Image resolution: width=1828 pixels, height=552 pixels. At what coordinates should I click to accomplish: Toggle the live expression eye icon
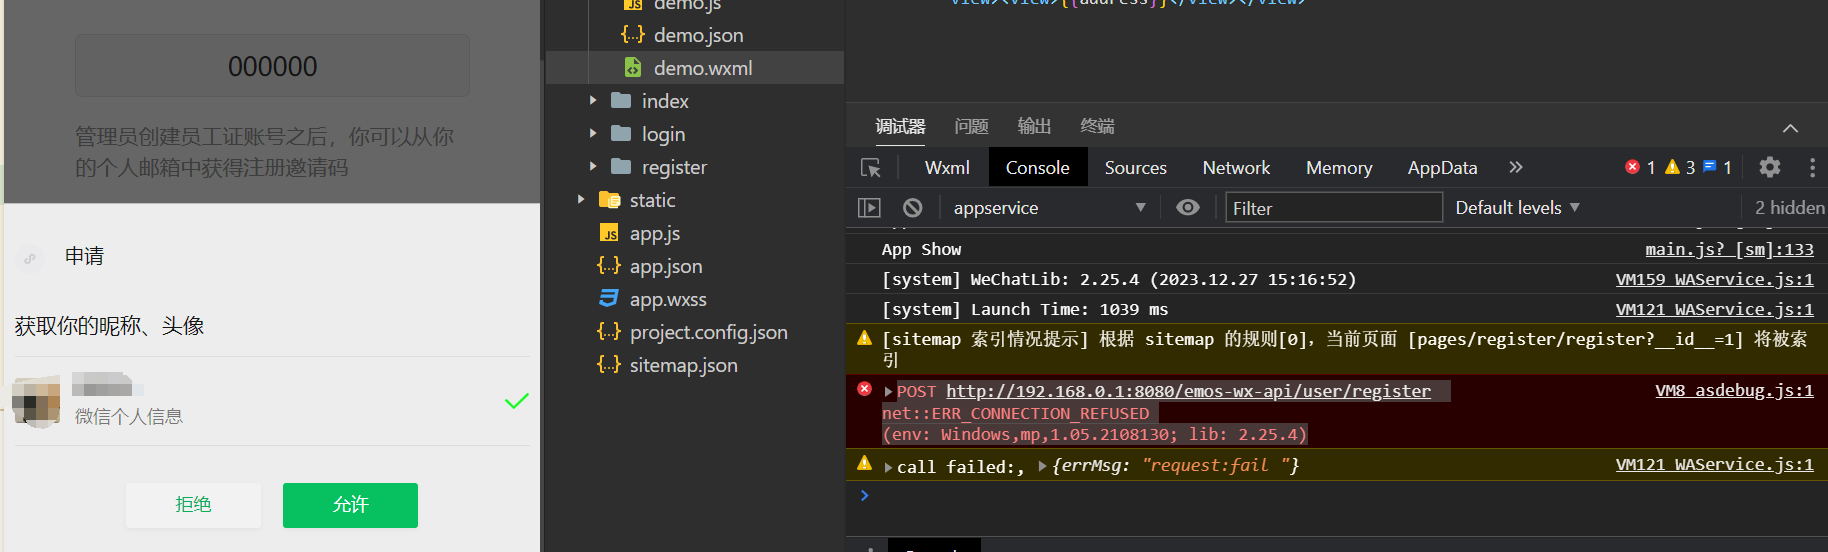click(1187, 207)
